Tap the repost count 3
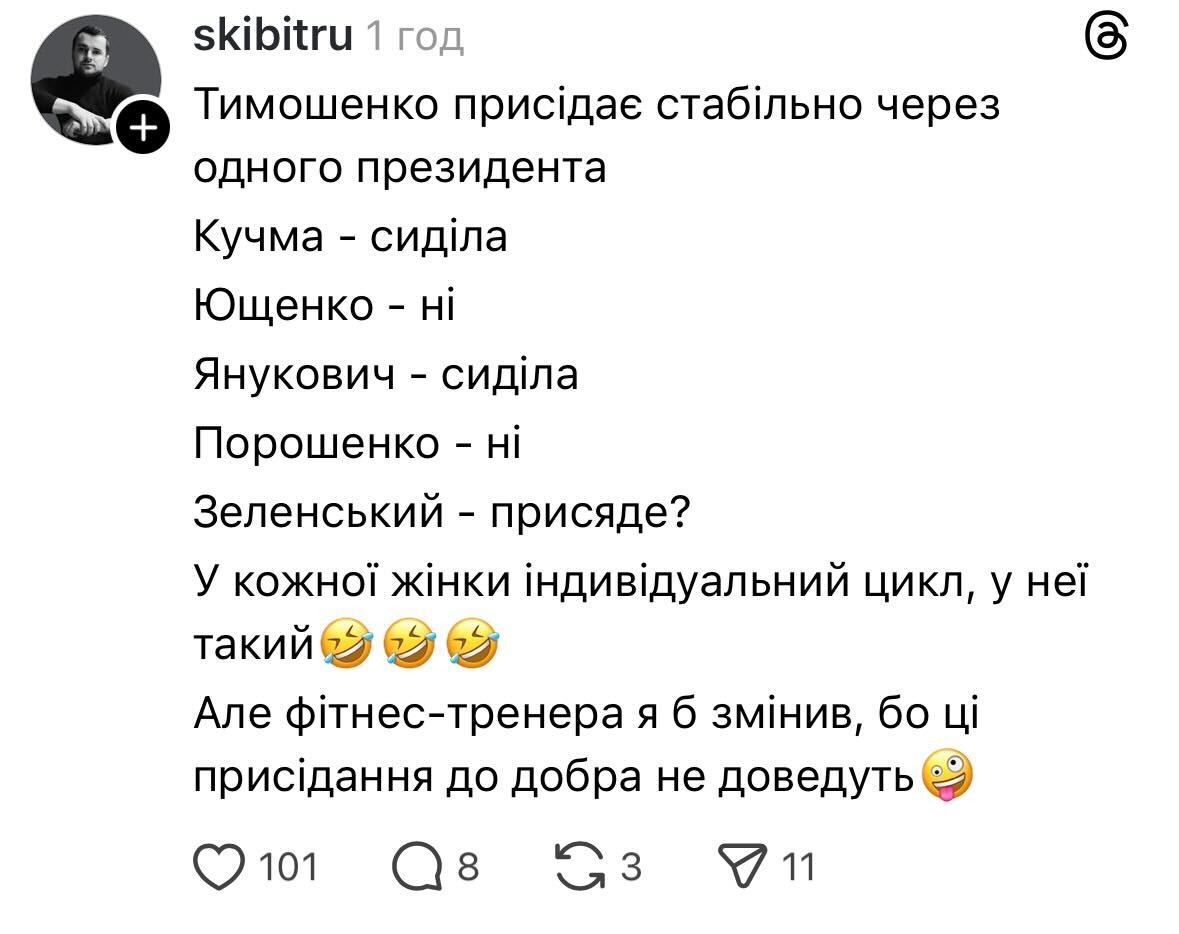Image resolution: width=1179 pixels, height=934 pixels. pyautogui.click(x=630, y=867)
